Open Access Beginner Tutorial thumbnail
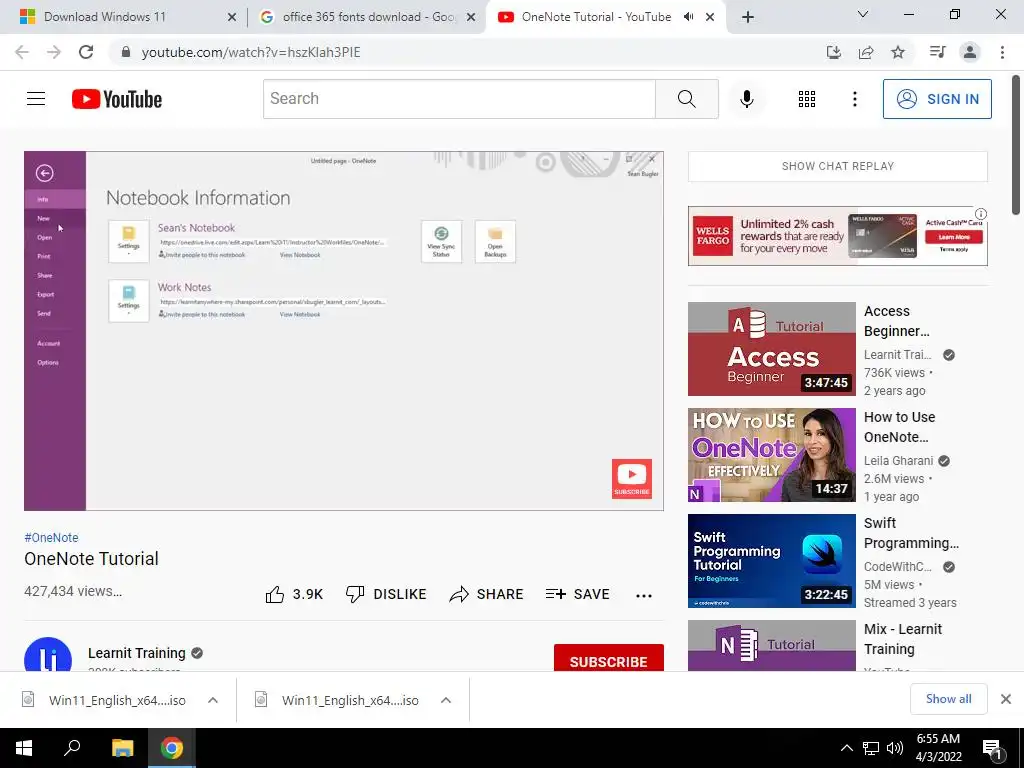Viewport: 1024px width, 768px height. [x=771, y=349]
